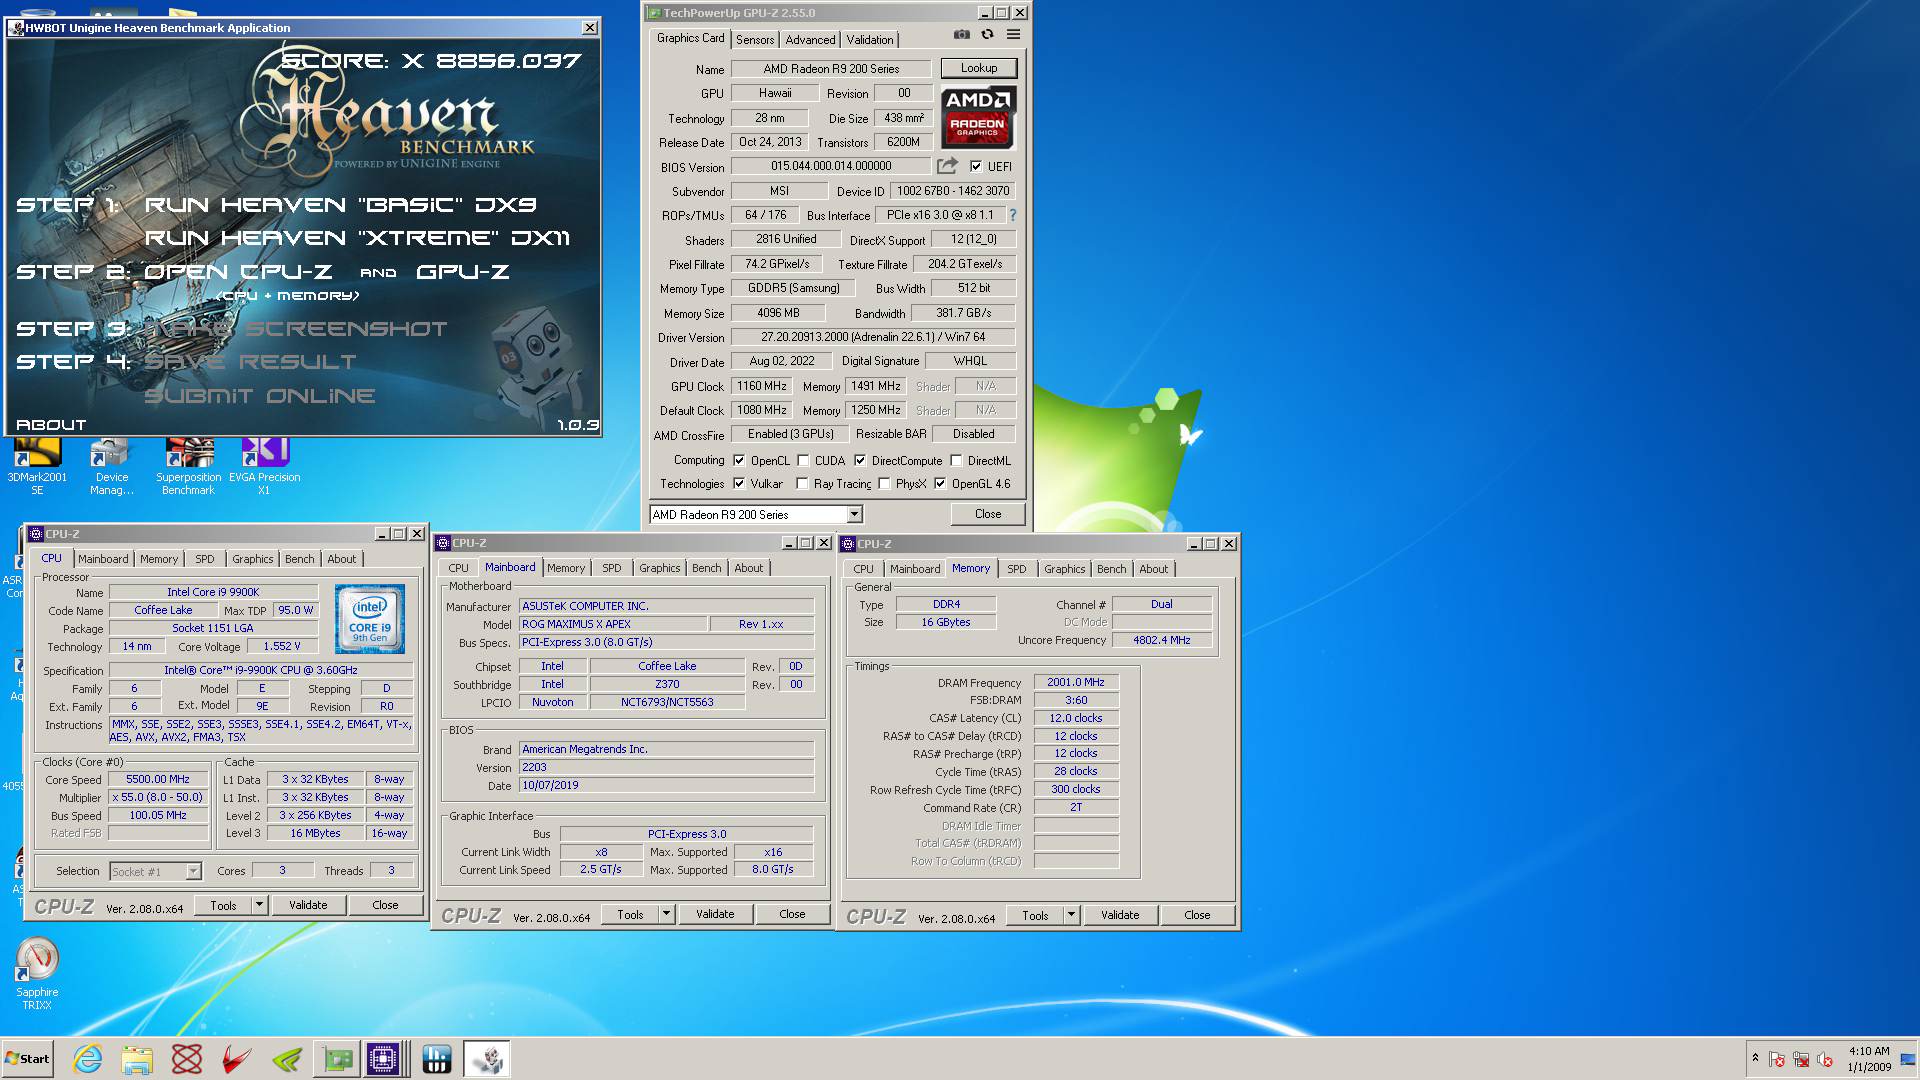
Task: Click the red atom-shaped taskbar icon
Action: point(187,1059)
